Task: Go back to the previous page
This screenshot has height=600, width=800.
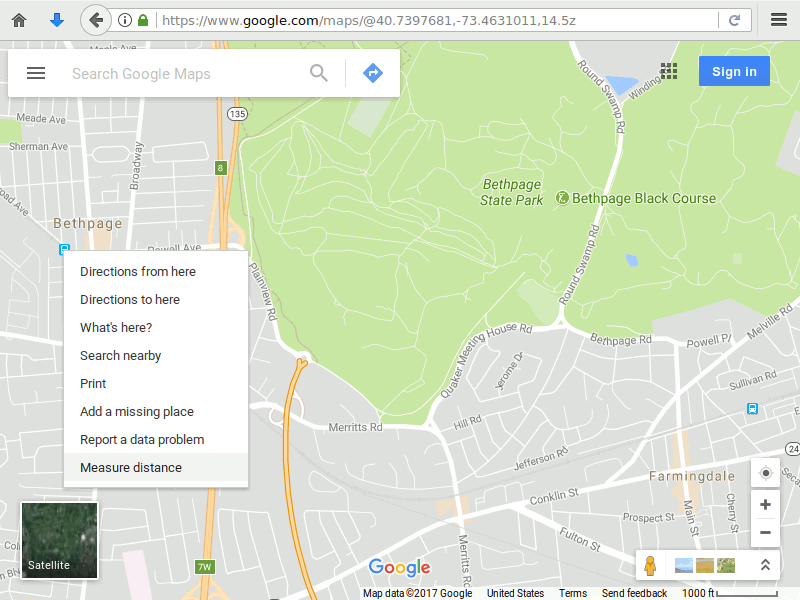Action: 95,20
